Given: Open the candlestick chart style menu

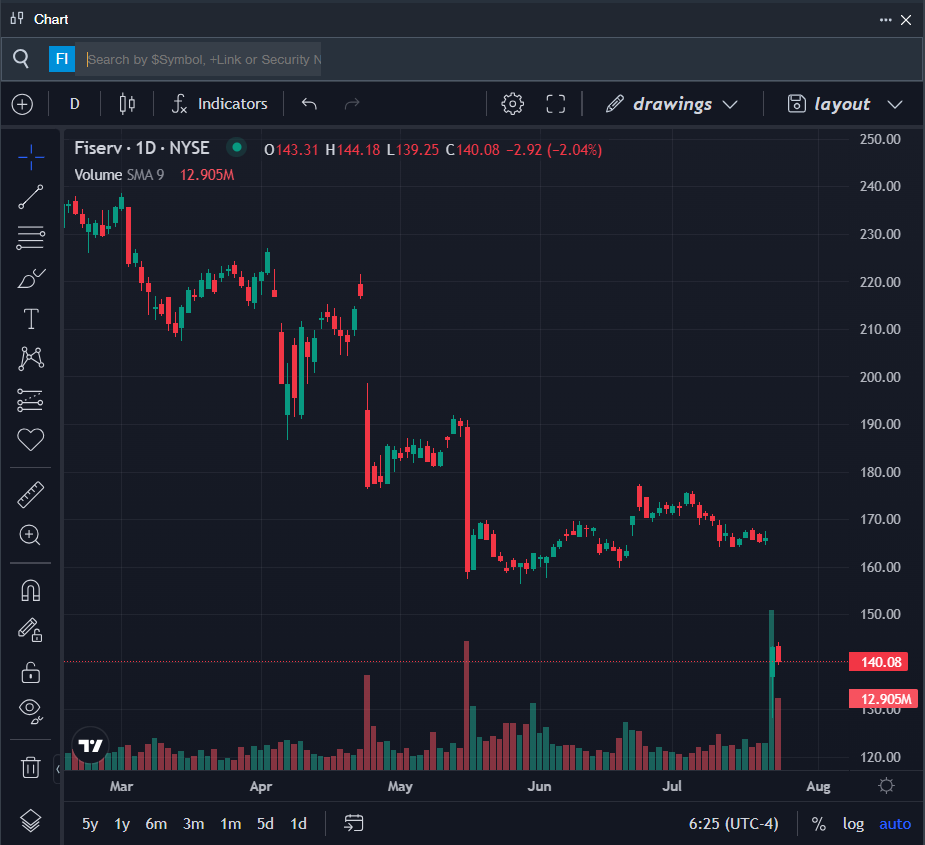Looking at the screenshot, I should point(127,104).
